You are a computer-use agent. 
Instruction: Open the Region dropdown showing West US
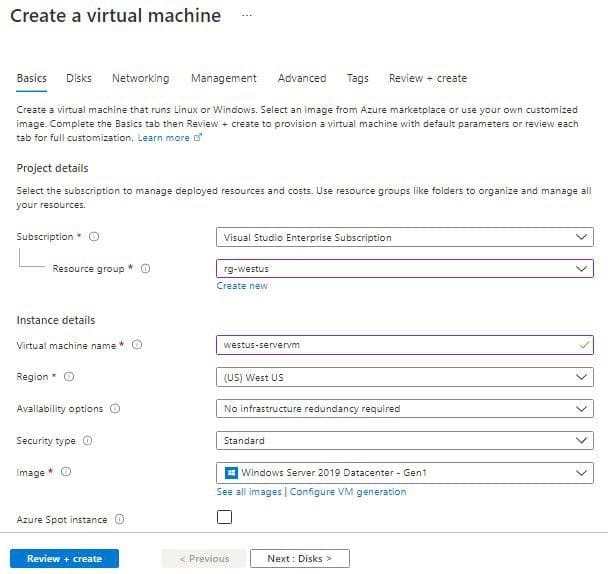[404, 377]
